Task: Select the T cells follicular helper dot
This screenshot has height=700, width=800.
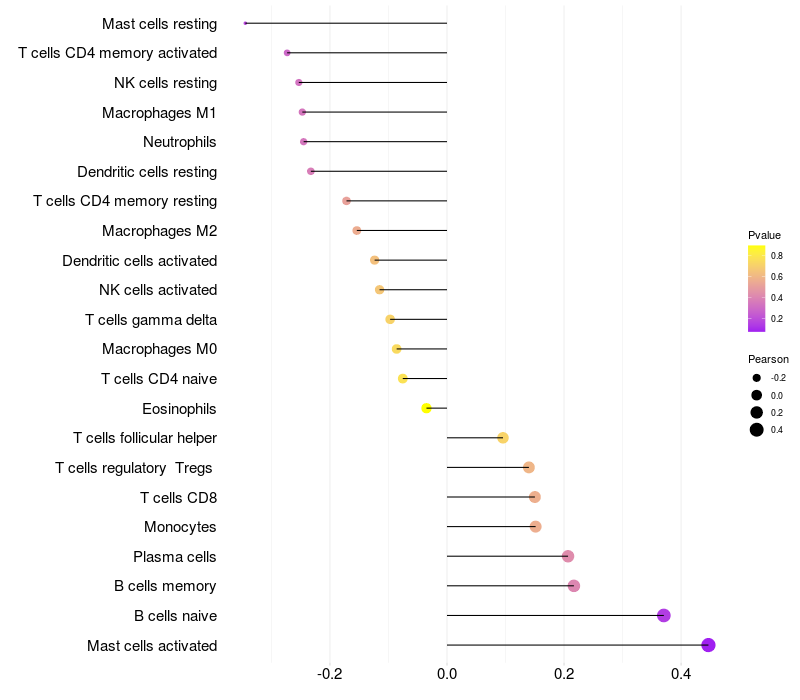Action: pos(503,438)
